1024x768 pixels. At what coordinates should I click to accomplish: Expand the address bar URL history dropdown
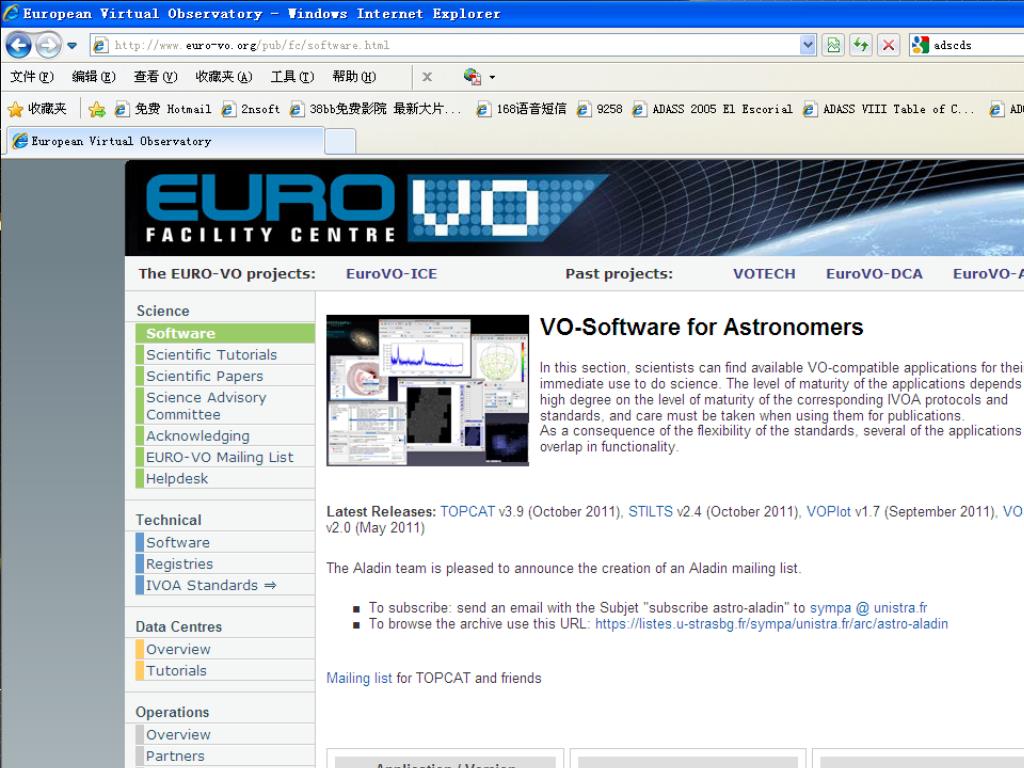tap(808, 45)
